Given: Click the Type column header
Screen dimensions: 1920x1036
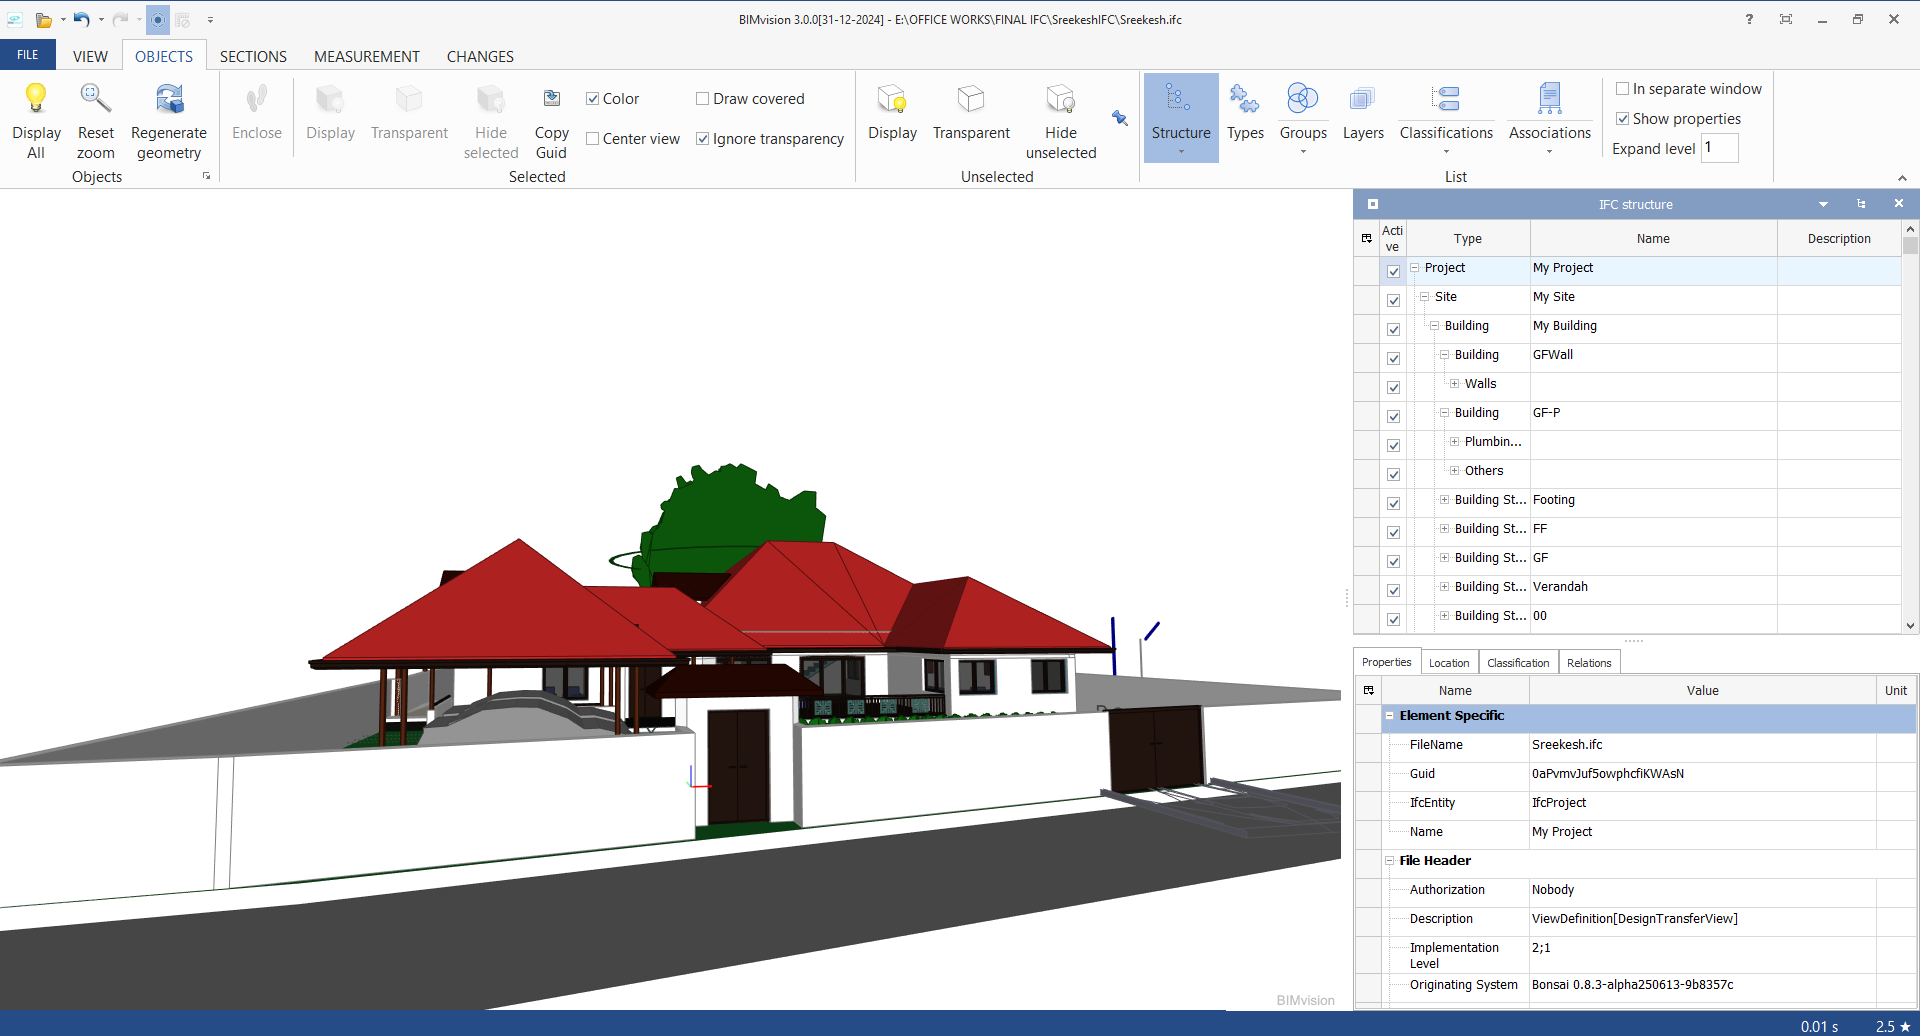Looking at the screenshot, I should 1468,238.
